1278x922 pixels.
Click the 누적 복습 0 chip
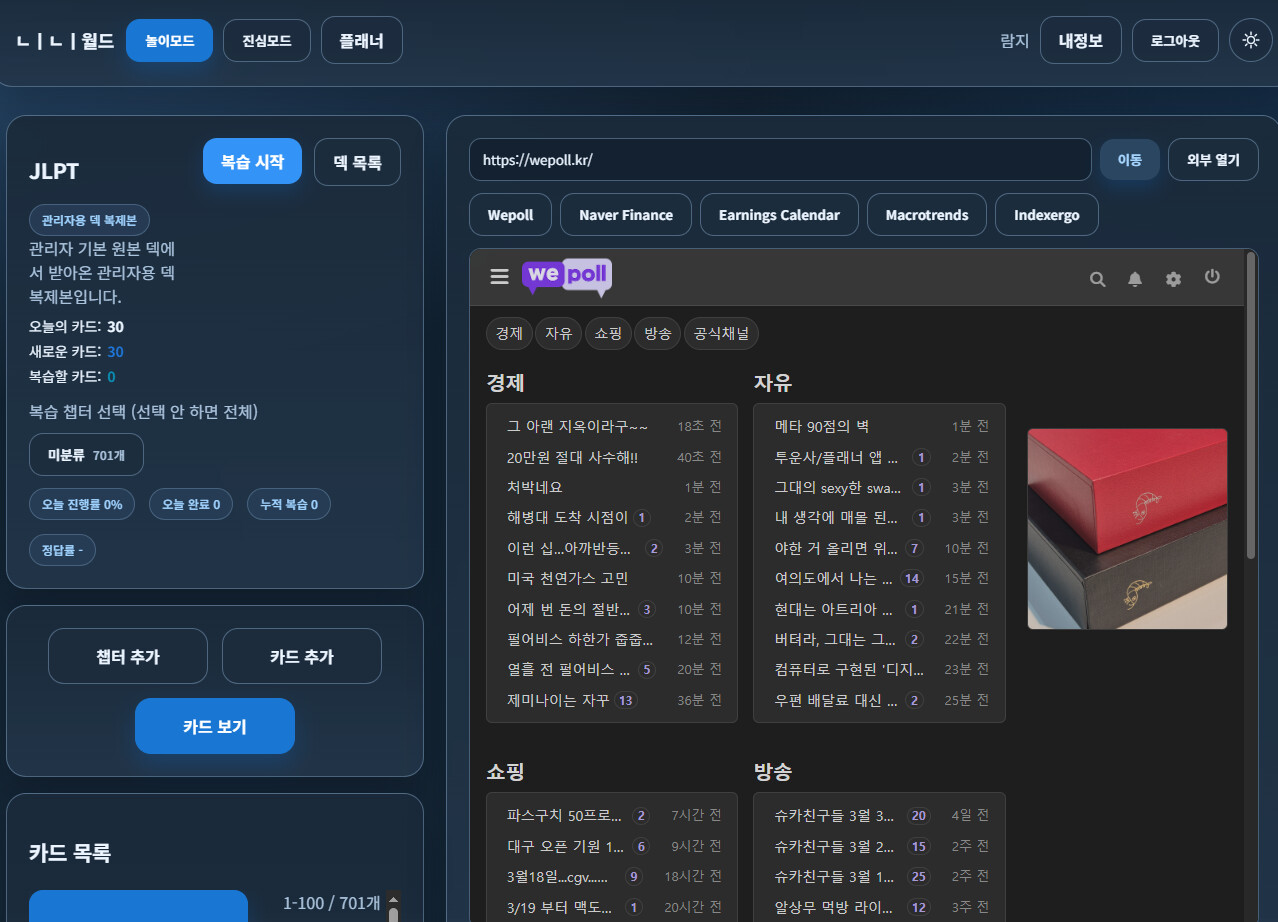[x=289, y=504]
